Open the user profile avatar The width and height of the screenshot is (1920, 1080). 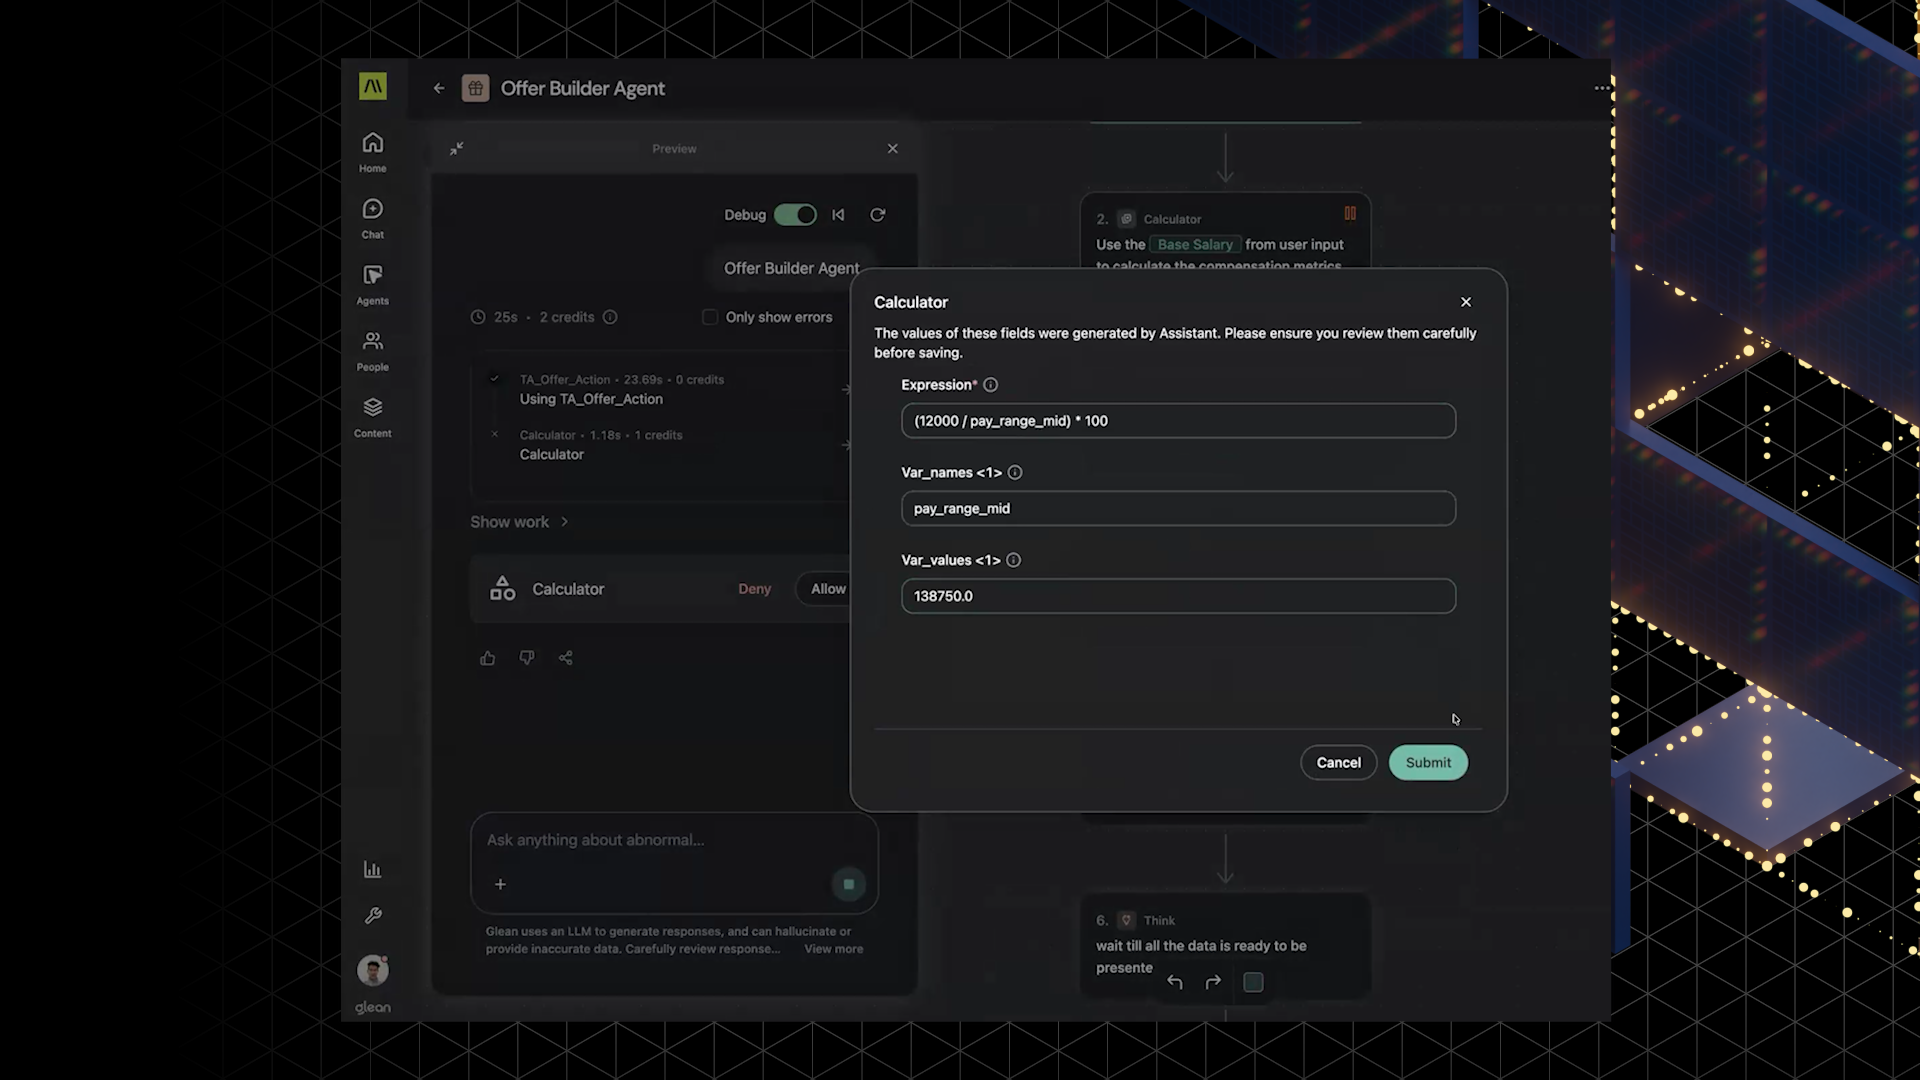pyautogui.click(x=373, y=970)
